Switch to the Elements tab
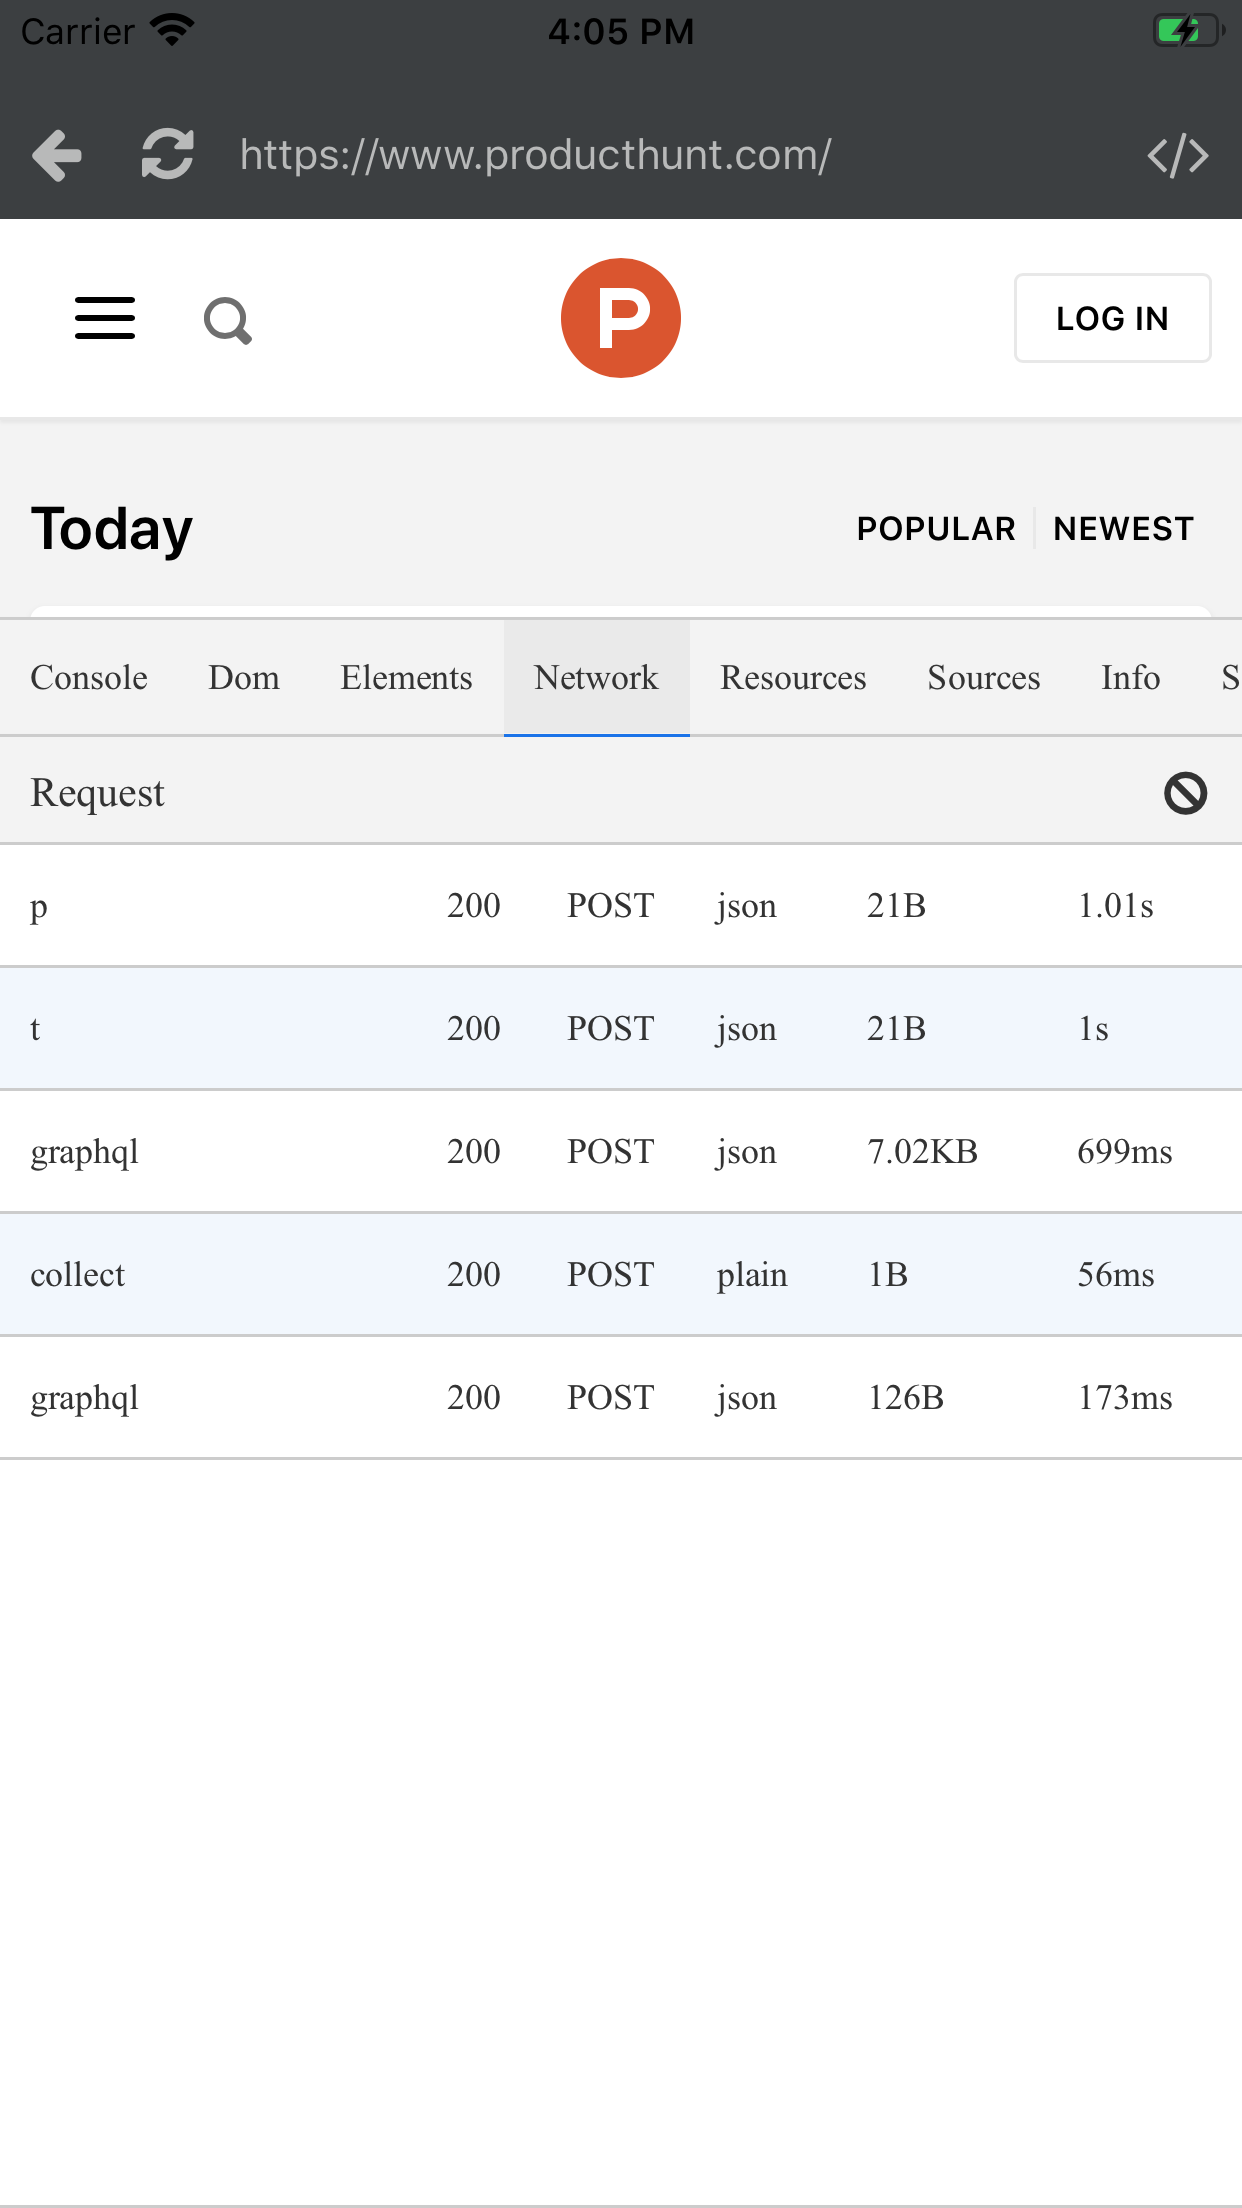The height and width of the screenshot is (2208, 1242). 406,678
